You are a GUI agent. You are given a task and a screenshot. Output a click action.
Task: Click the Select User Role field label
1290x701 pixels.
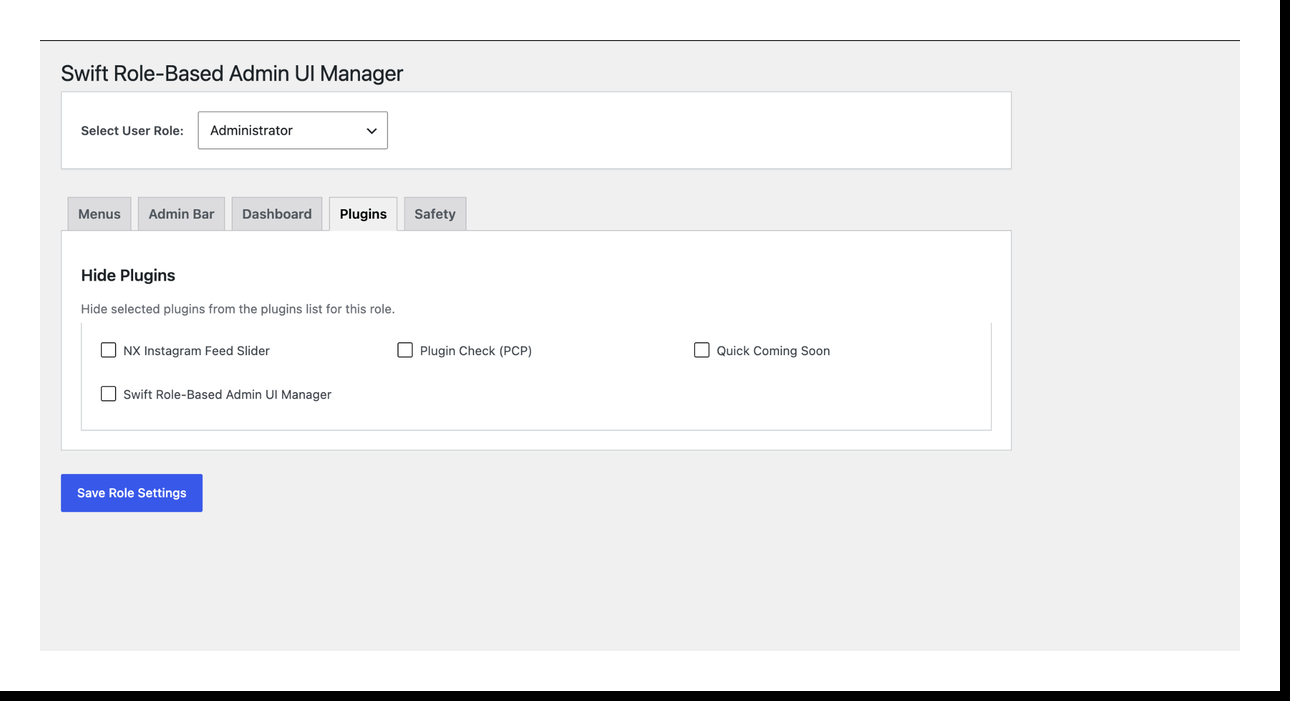[x=132, y=130]
